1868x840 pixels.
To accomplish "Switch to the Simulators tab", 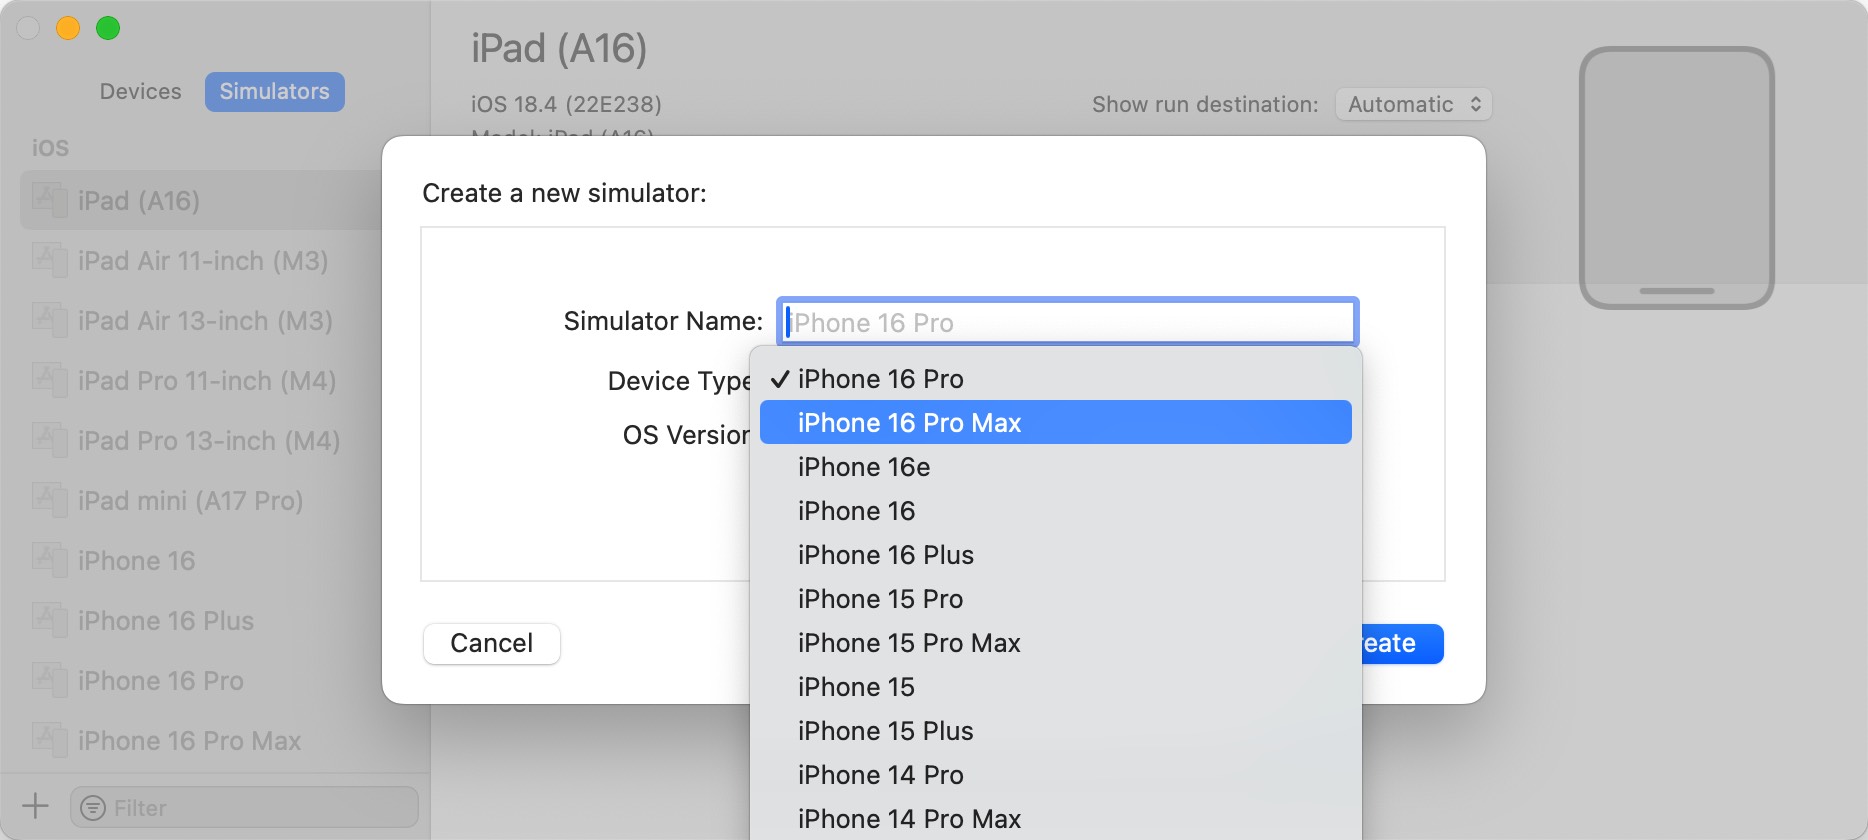I will [274, 91].
